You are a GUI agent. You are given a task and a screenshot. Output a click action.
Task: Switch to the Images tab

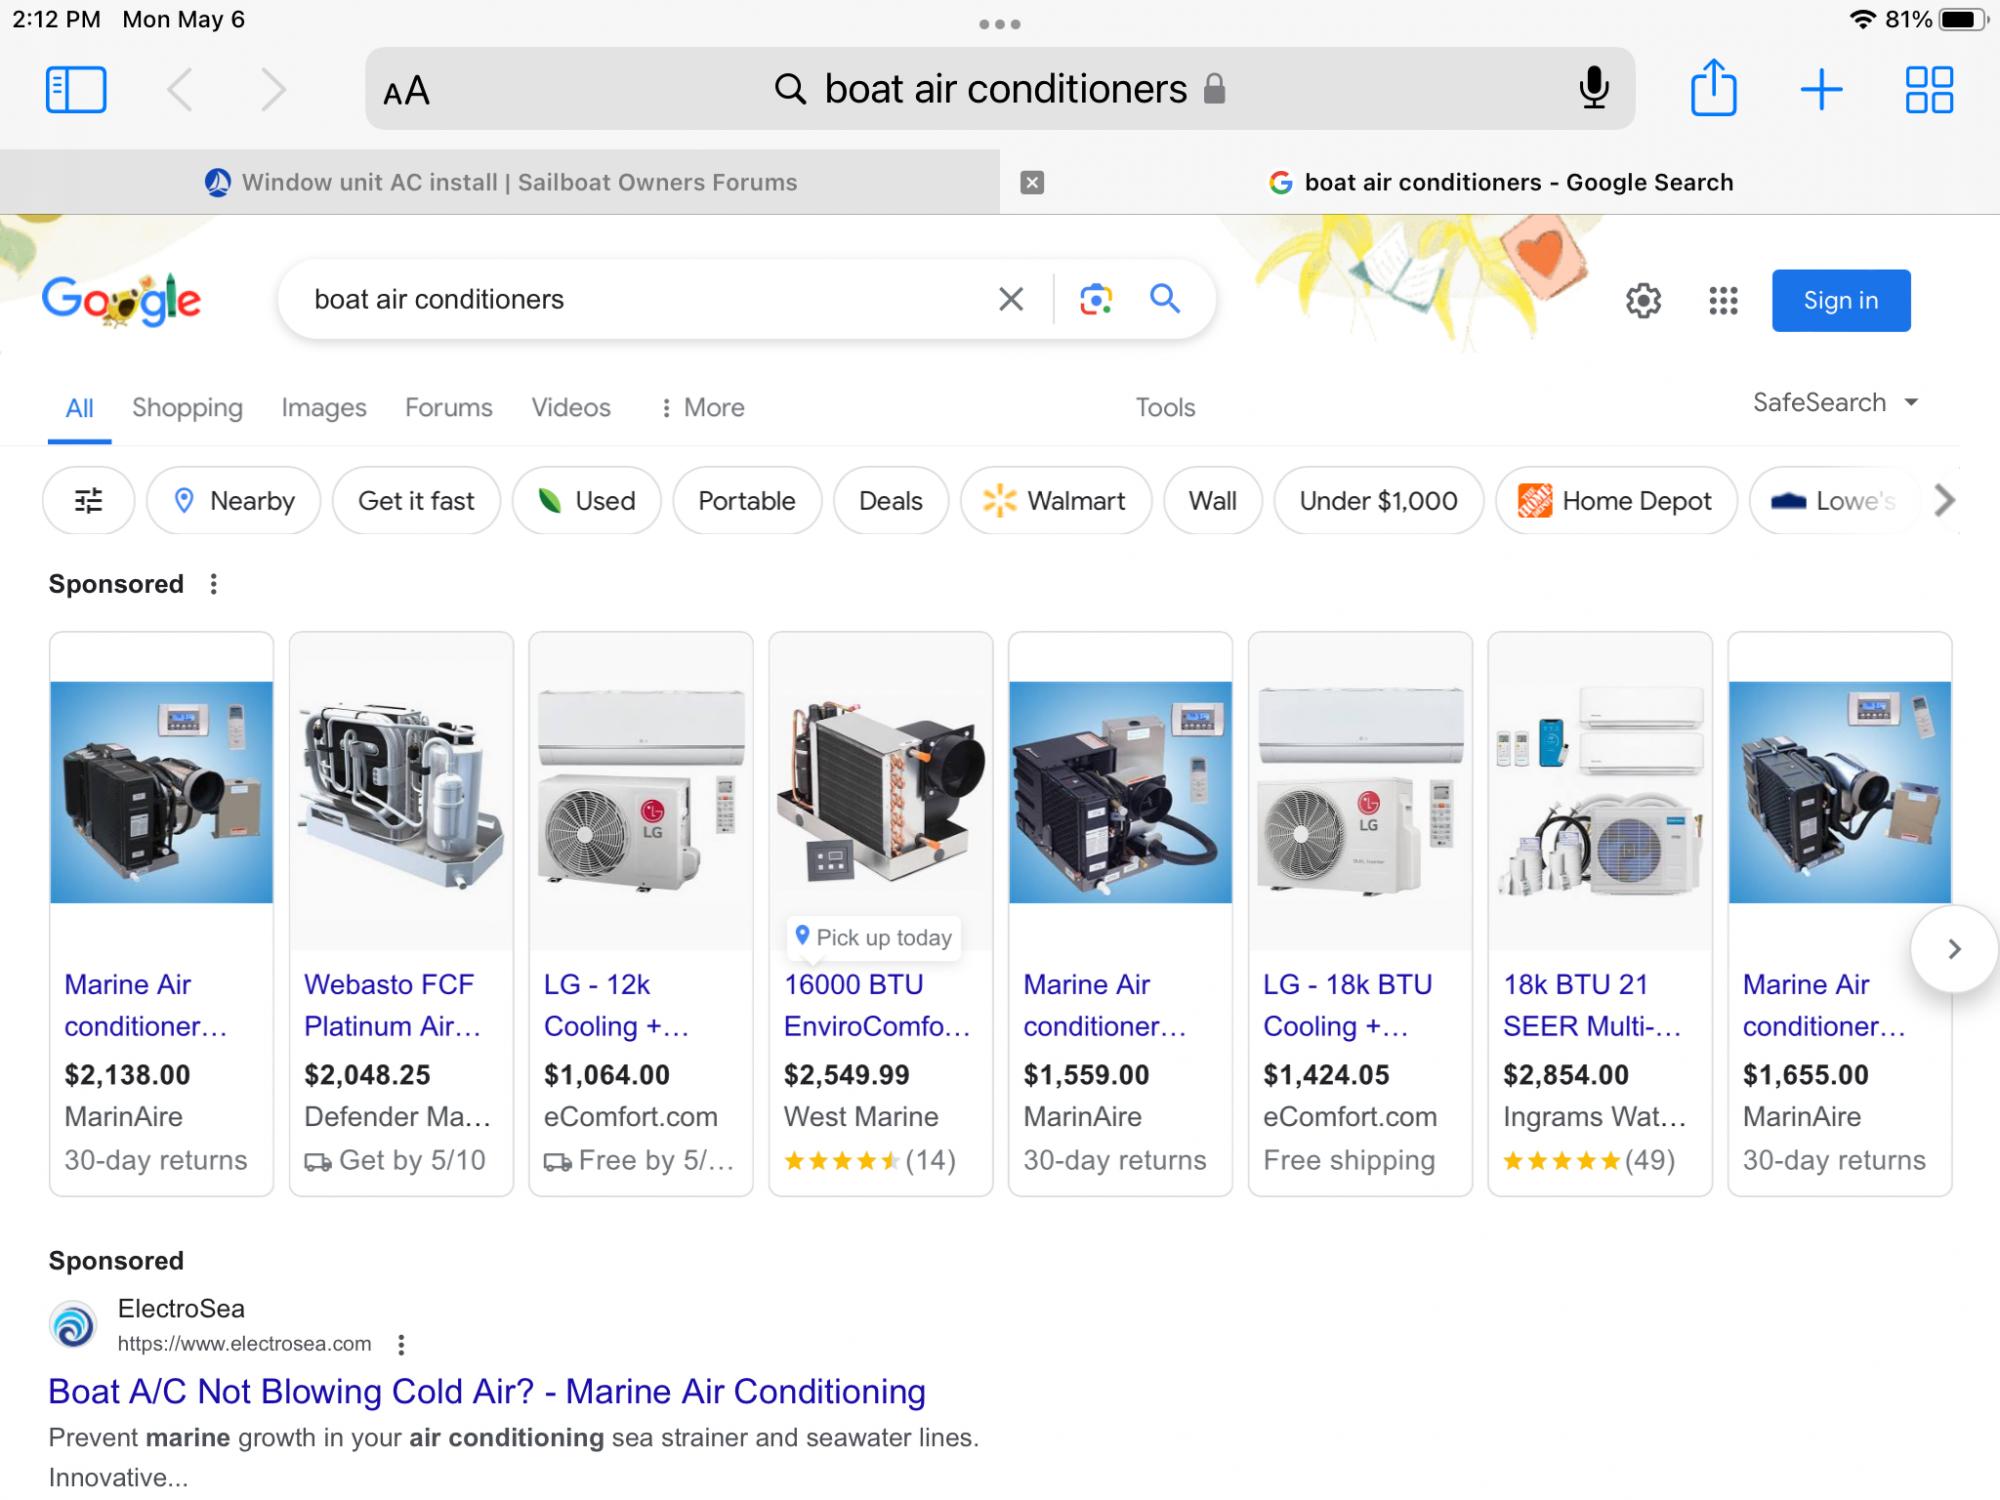(324, 408)
